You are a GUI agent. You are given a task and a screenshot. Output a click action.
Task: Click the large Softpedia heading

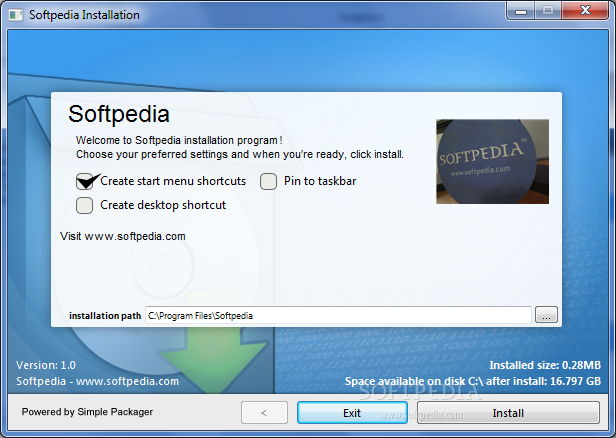click(x=119, y=114)
